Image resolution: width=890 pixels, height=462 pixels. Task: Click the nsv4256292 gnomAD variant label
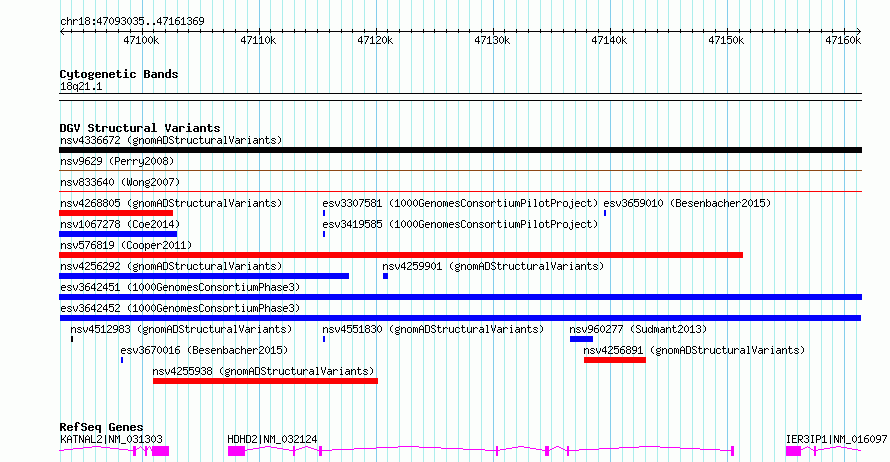tap(171, 266)
